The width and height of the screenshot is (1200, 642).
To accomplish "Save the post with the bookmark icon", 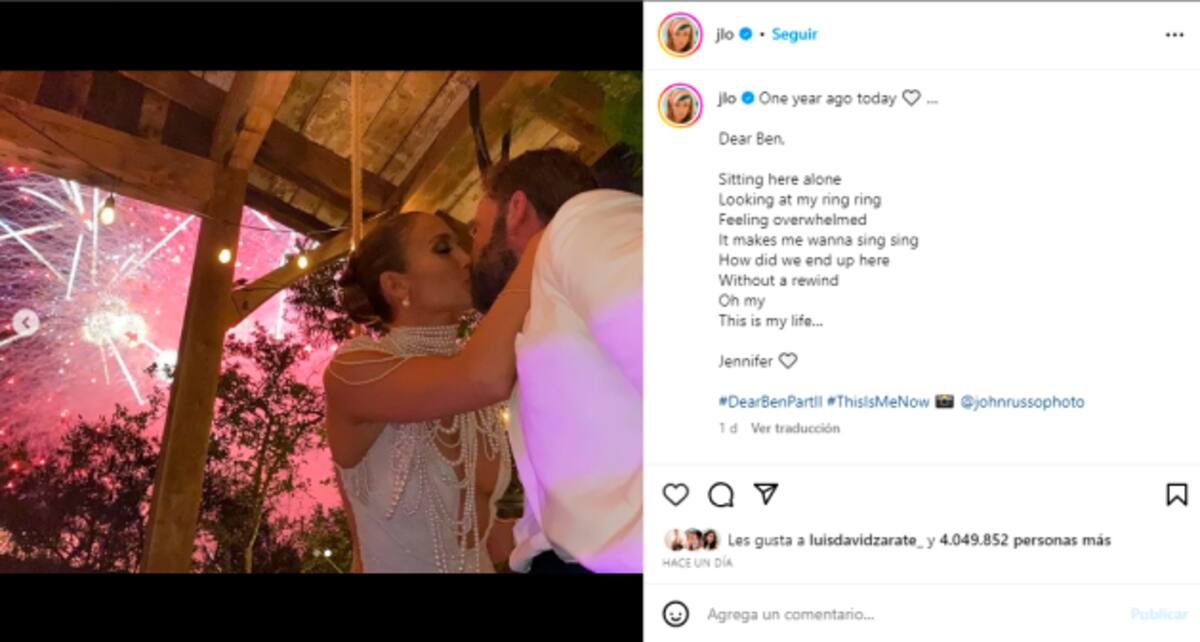I will tap(1177, 494).
